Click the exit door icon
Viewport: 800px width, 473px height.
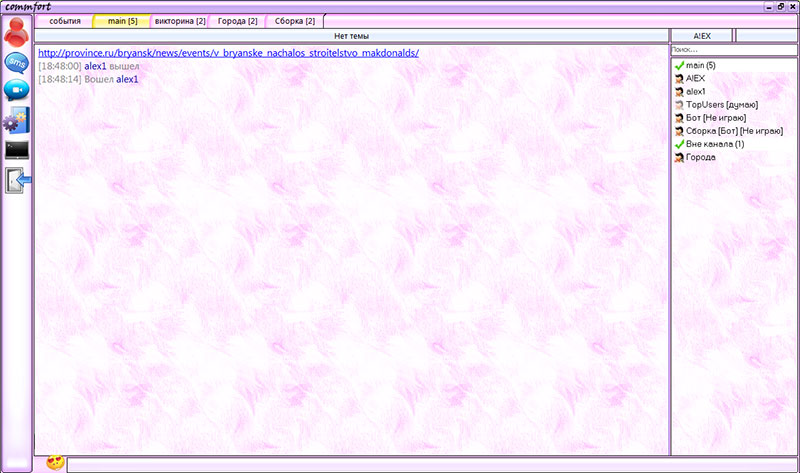click(18, 180)
